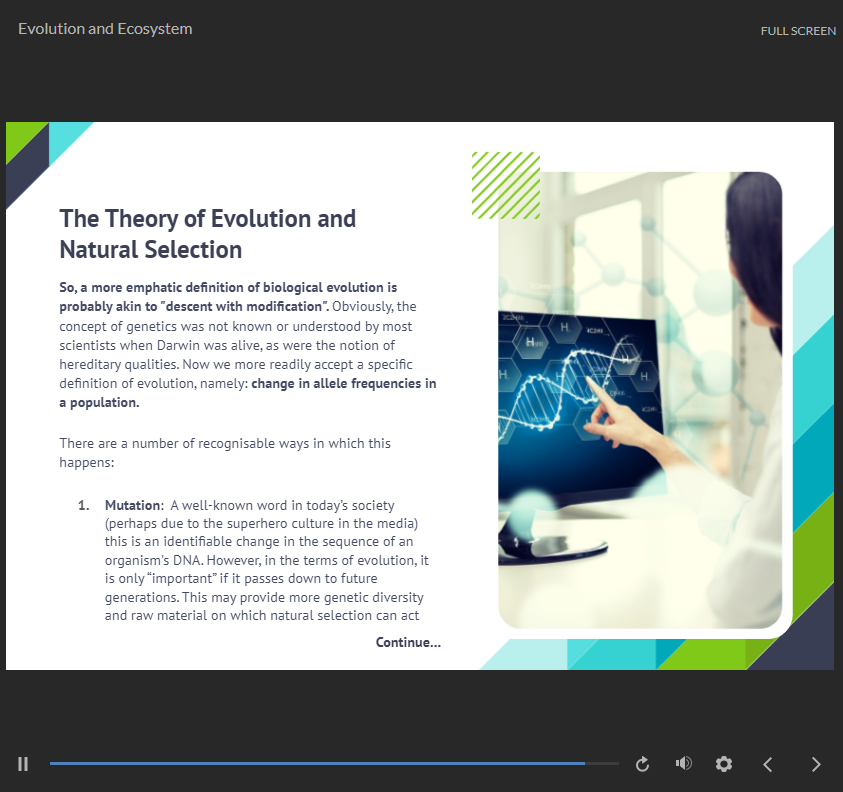The width and height of the screenshot is (843, 792).
Task: Click the list number 1 marker
Action: 84,505
